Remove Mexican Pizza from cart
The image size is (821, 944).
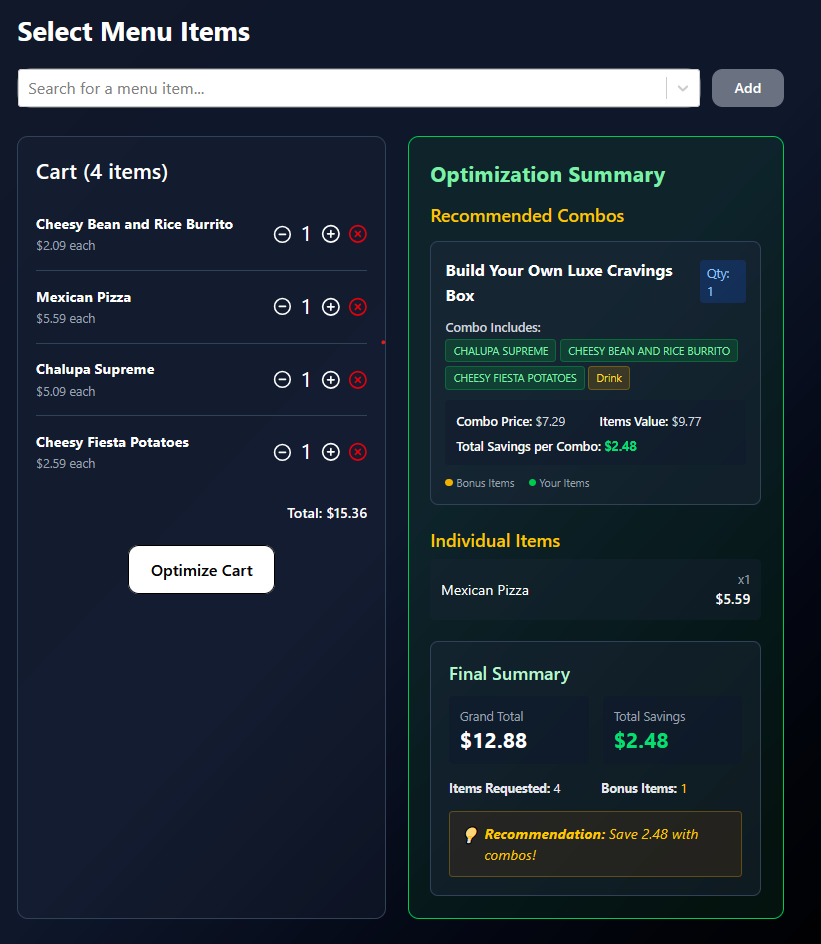[358, 307]
